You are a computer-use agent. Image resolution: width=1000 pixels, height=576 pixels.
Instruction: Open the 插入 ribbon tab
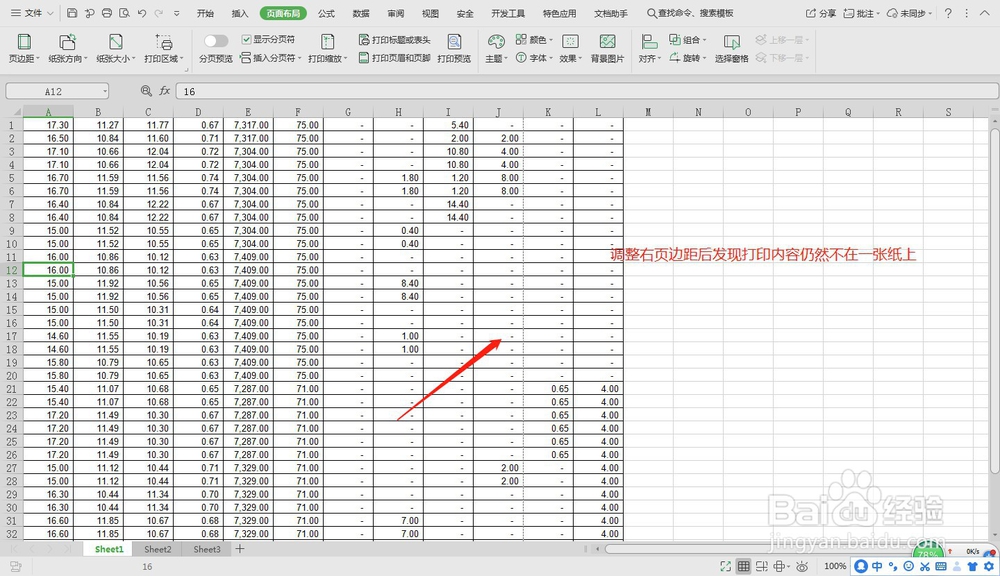240,13
